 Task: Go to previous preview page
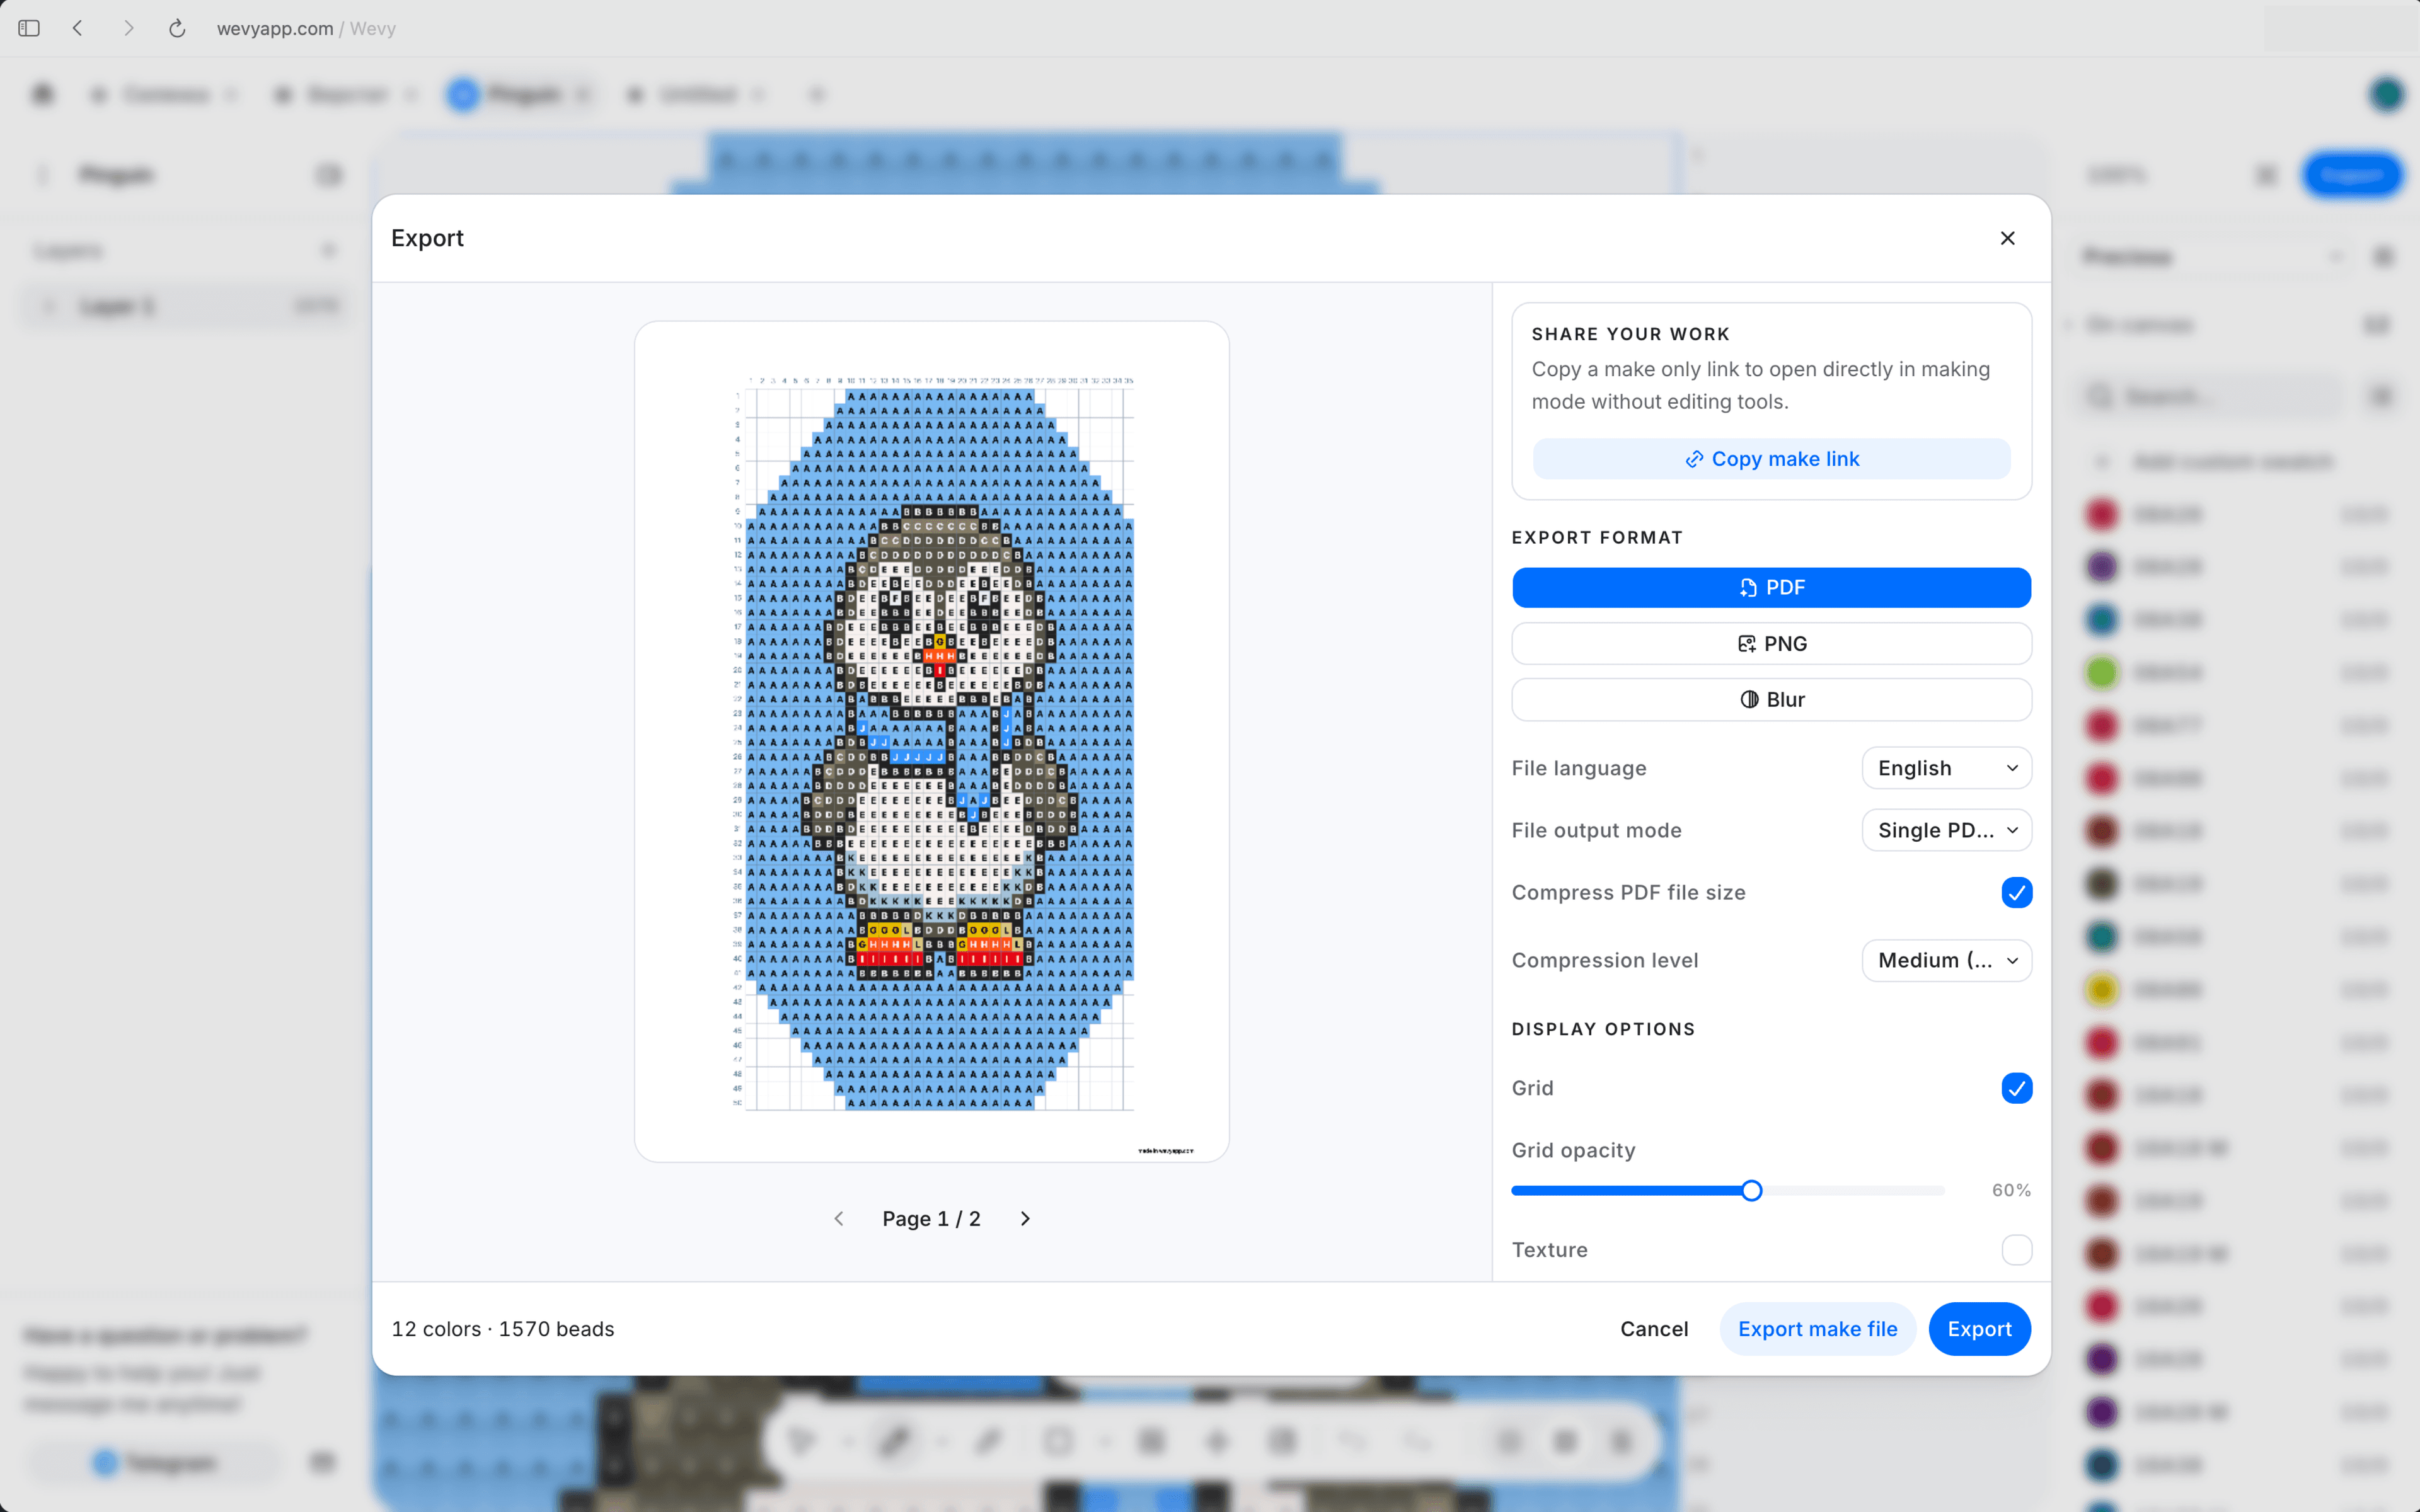coord(839,1218)
